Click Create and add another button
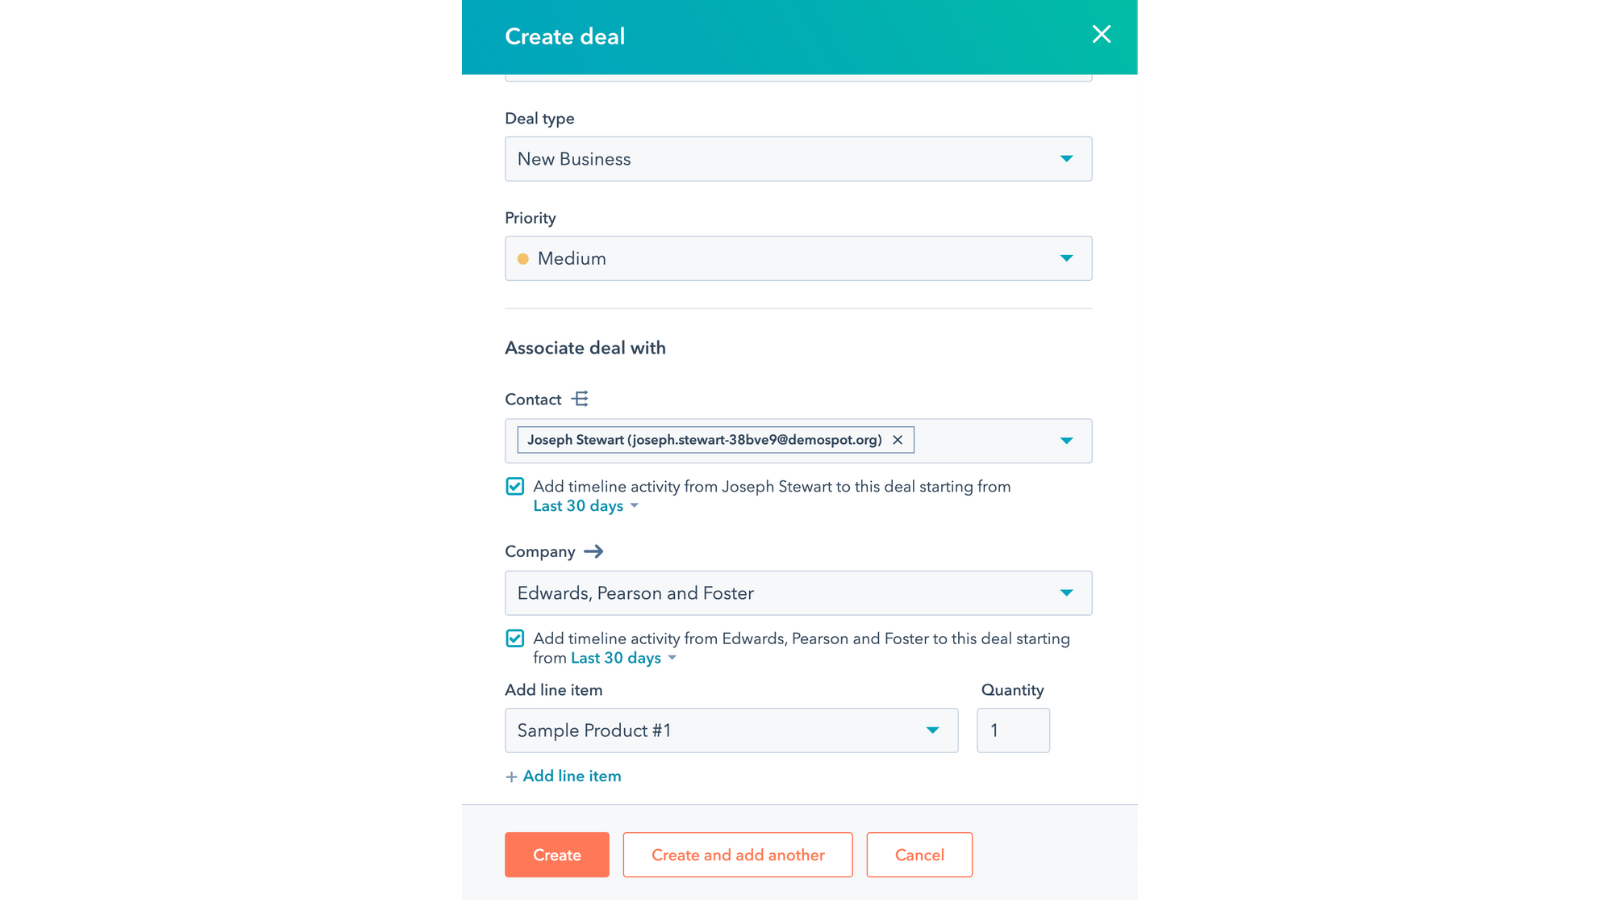 pyautogui.click(x=737, y=855)
